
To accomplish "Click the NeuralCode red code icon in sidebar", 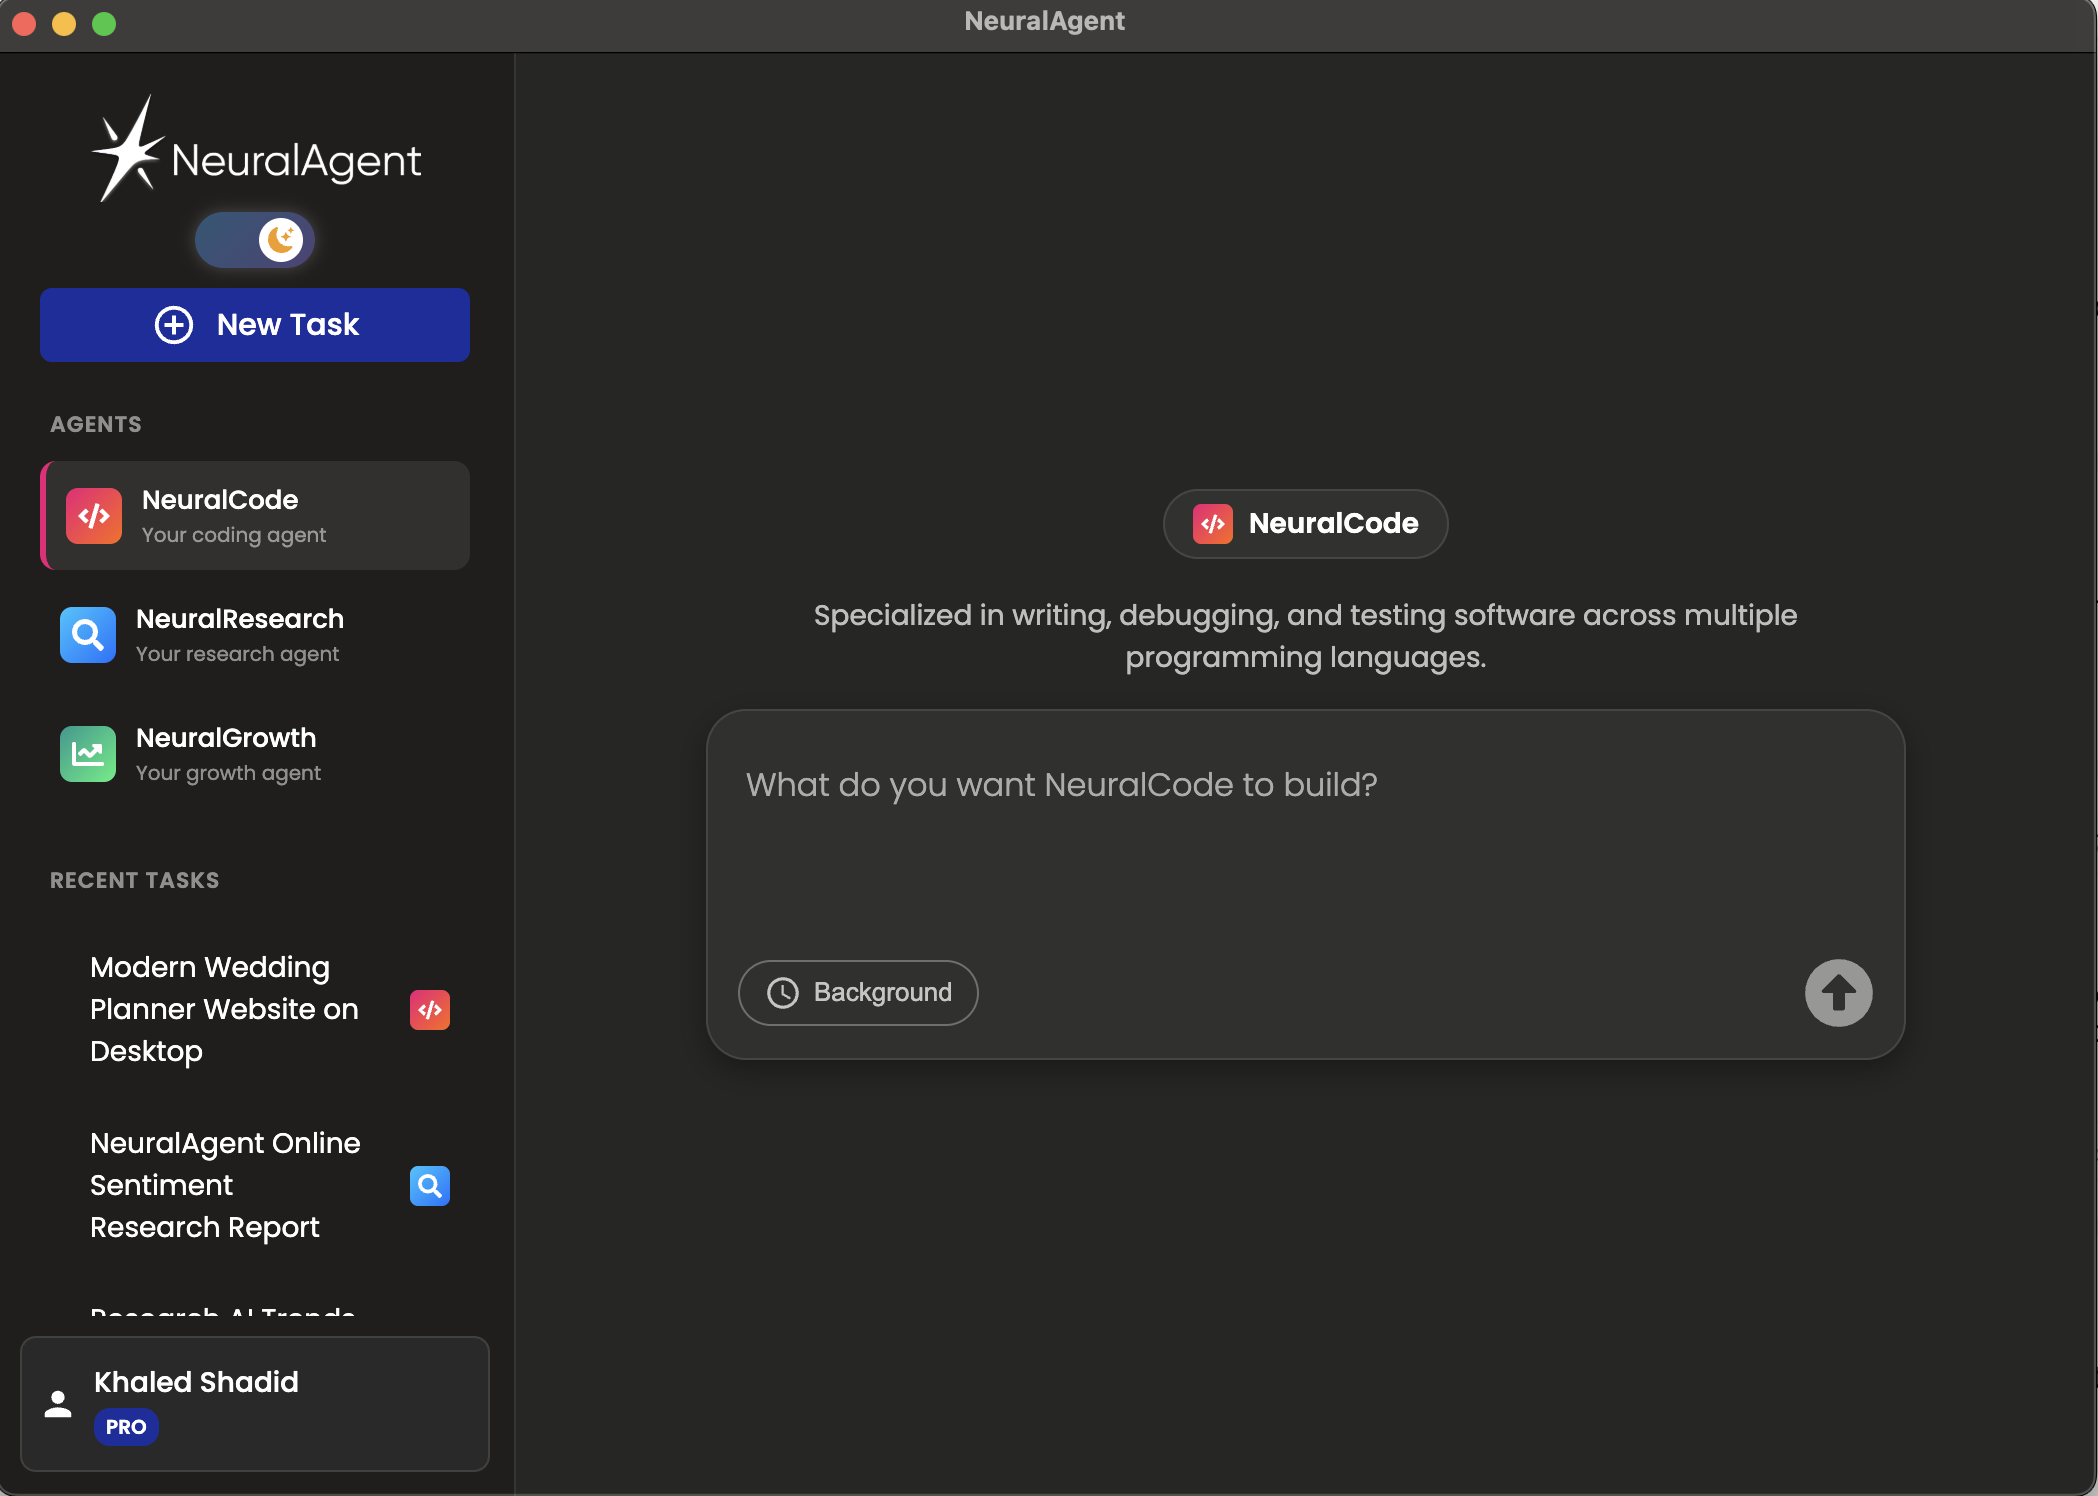I will (x=94, y=516).
